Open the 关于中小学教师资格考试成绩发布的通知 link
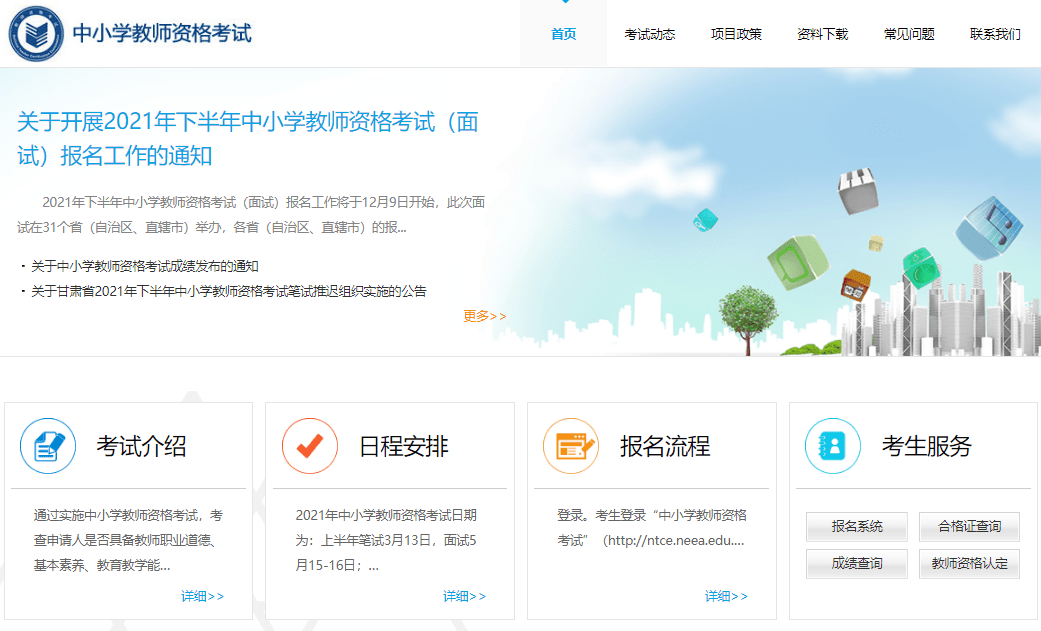1041x631 pixels. pos(145,266)
